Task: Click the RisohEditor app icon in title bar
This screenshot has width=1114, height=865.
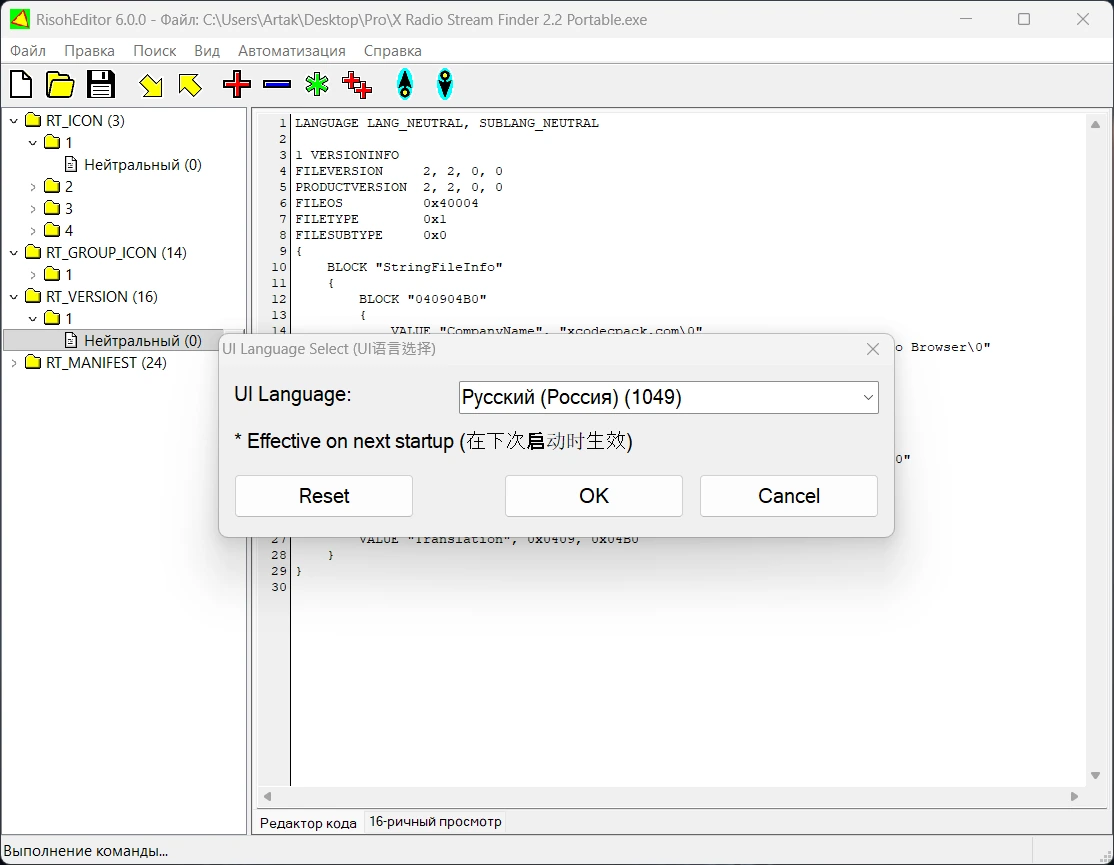Action: point(19,19)
